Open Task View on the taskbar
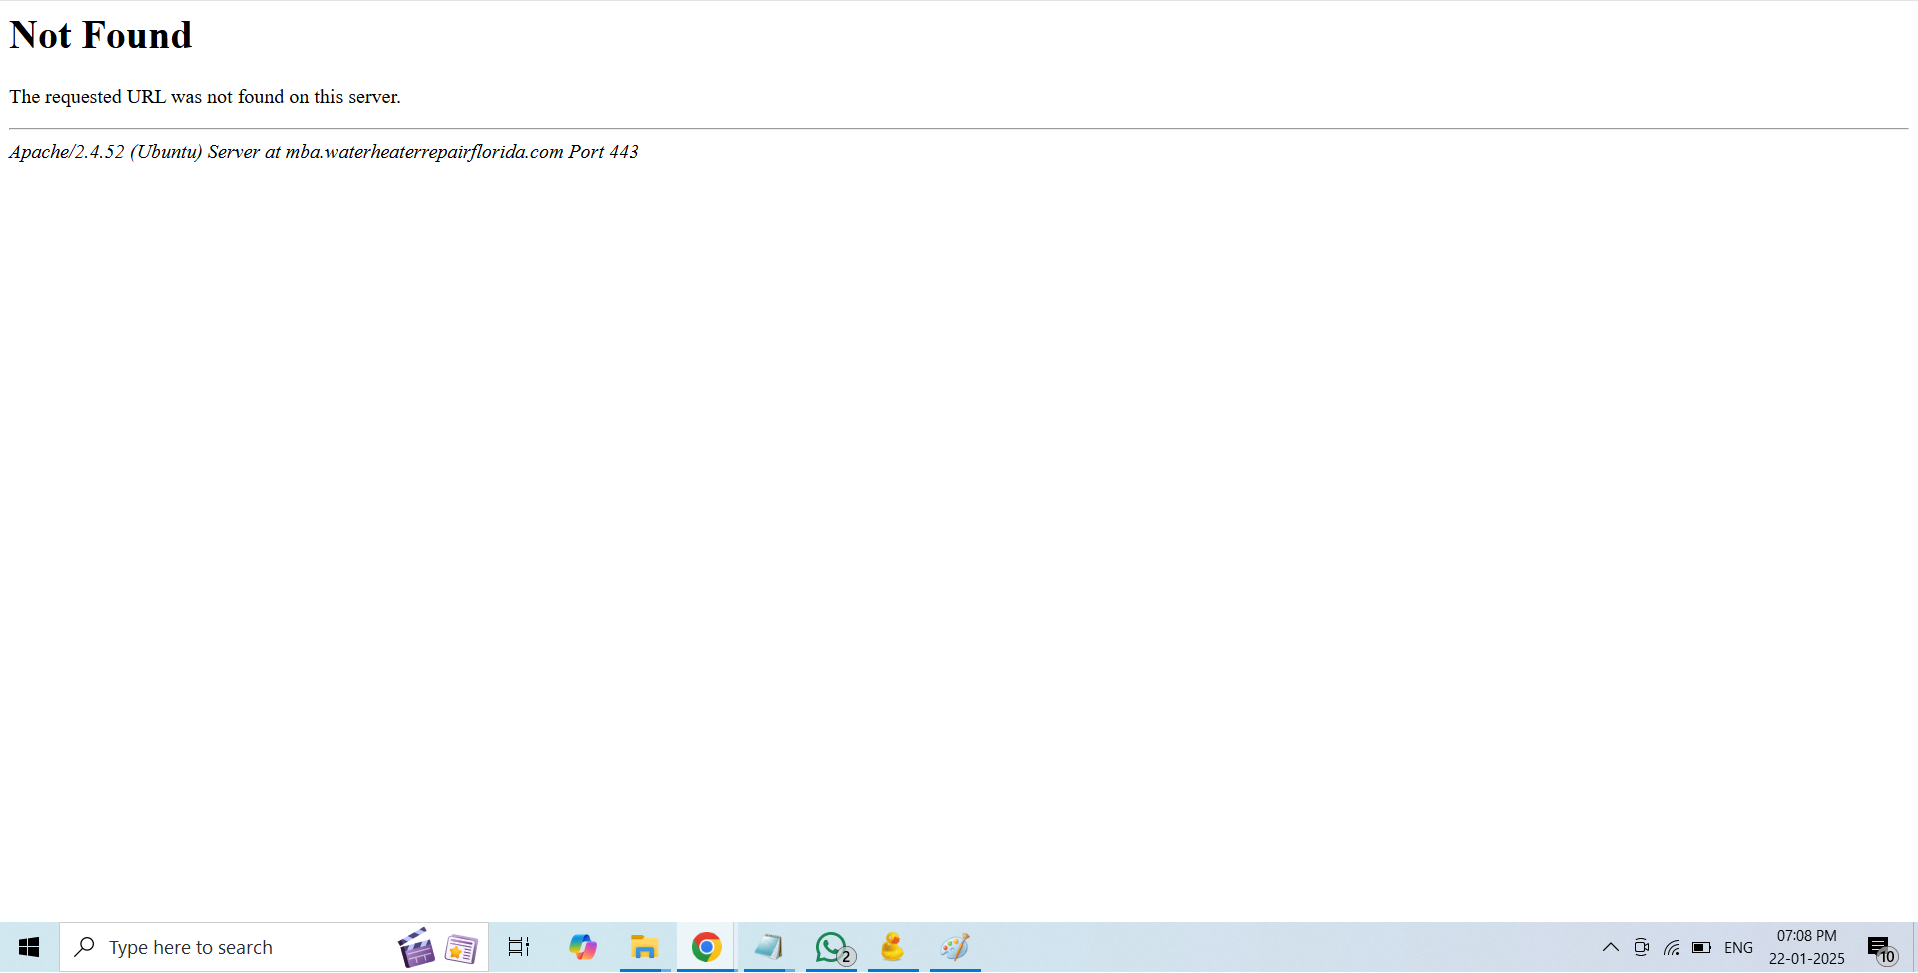 519,947
